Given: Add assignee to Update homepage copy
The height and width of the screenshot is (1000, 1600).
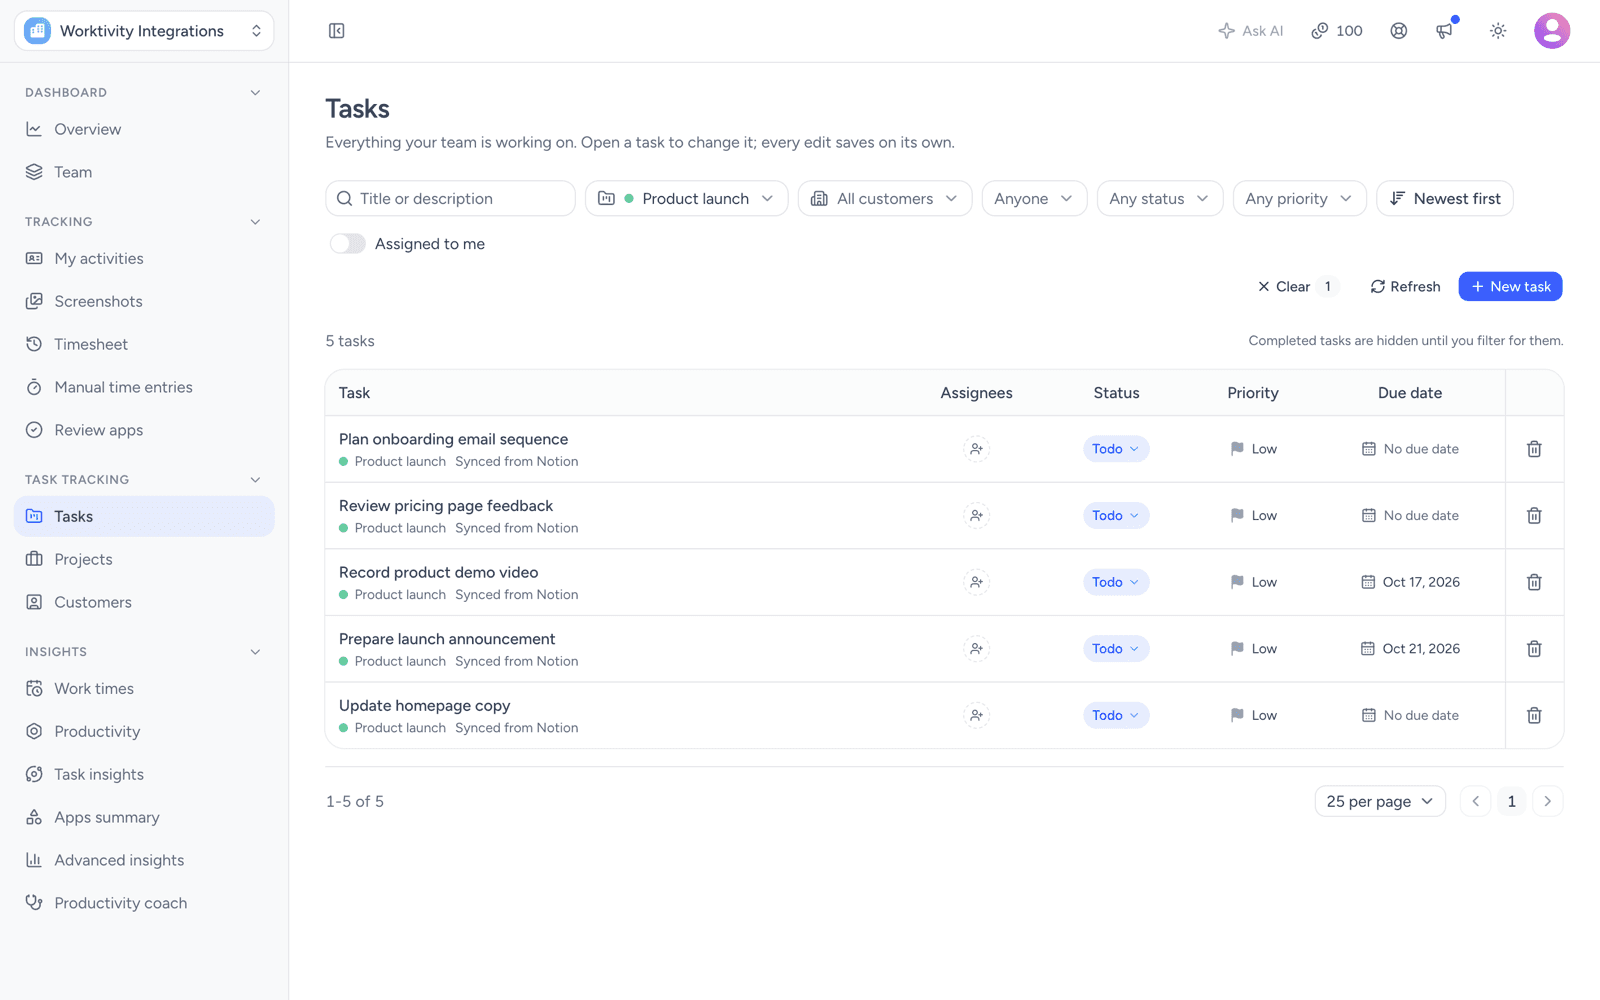Looking at the screenshot, I should pos(977,715).
